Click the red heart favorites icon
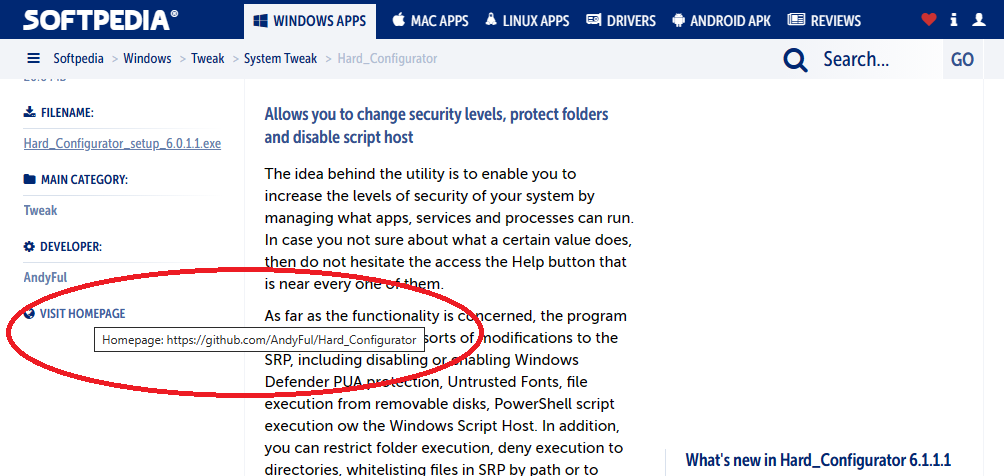This screenshot has width=1004, height=476. (929, 19)
